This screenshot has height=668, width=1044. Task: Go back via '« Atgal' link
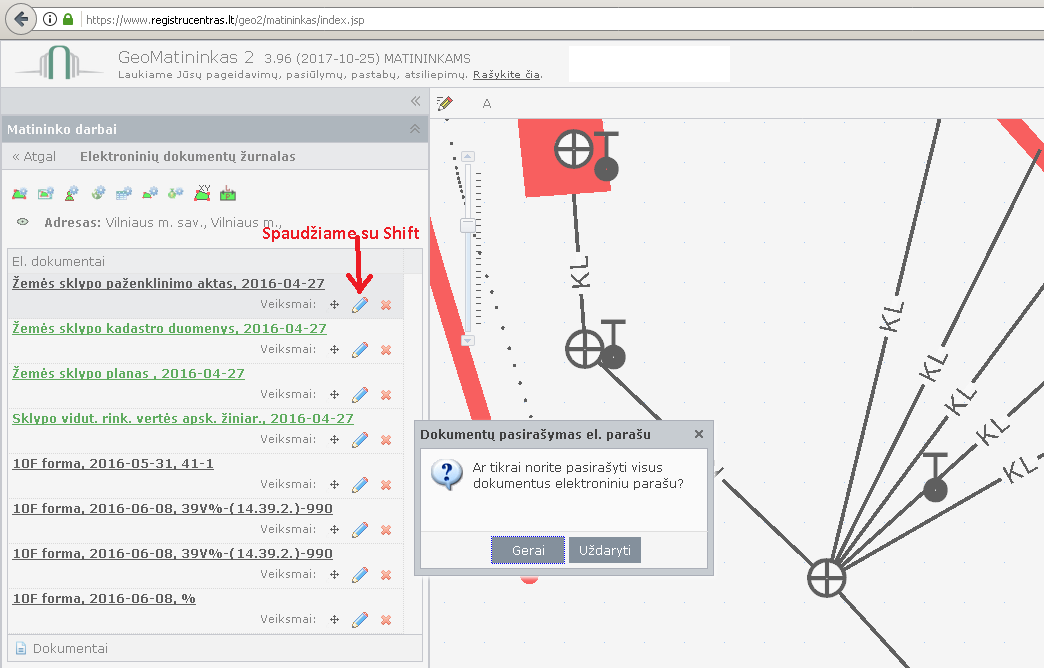(x=34, y=157)
